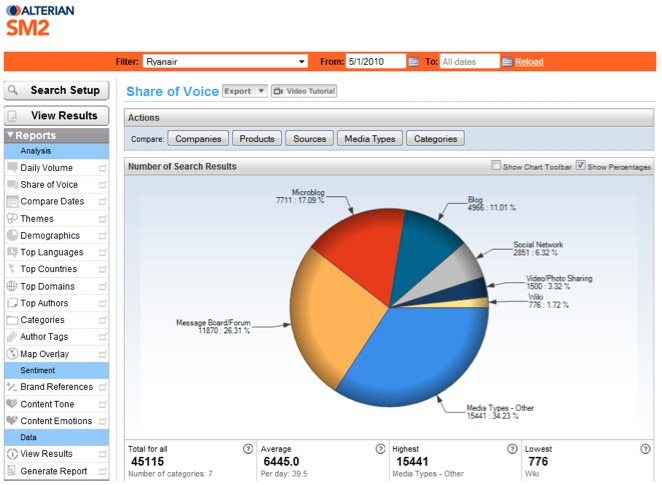Viewport: 662px width, 485px height.
Task: Click the Demographics pop-out icon
Action: [x=103, y=236]
